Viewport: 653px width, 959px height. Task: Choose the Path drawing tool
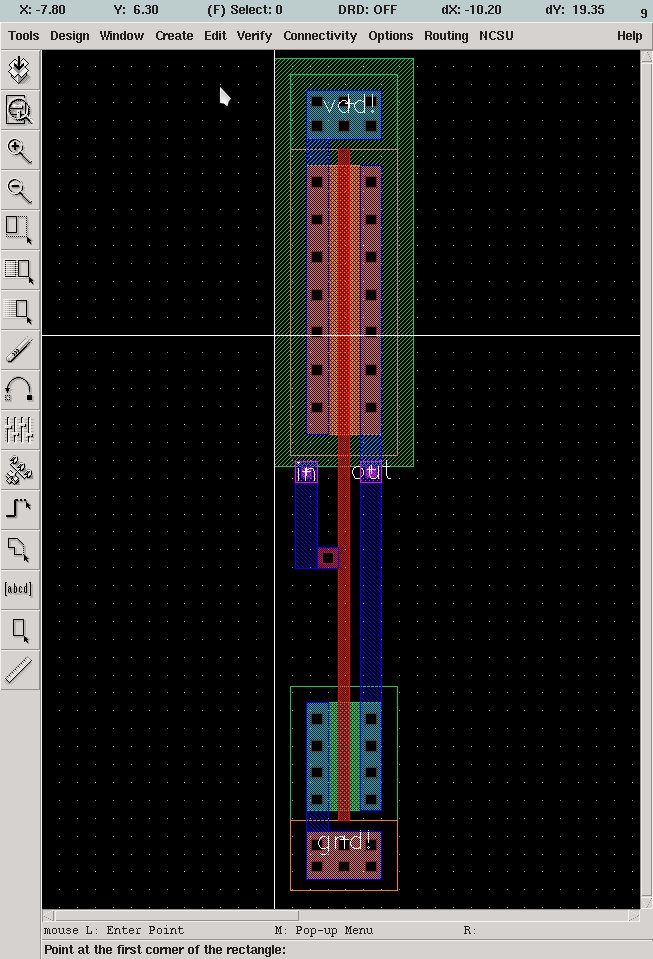coord(20,509)
